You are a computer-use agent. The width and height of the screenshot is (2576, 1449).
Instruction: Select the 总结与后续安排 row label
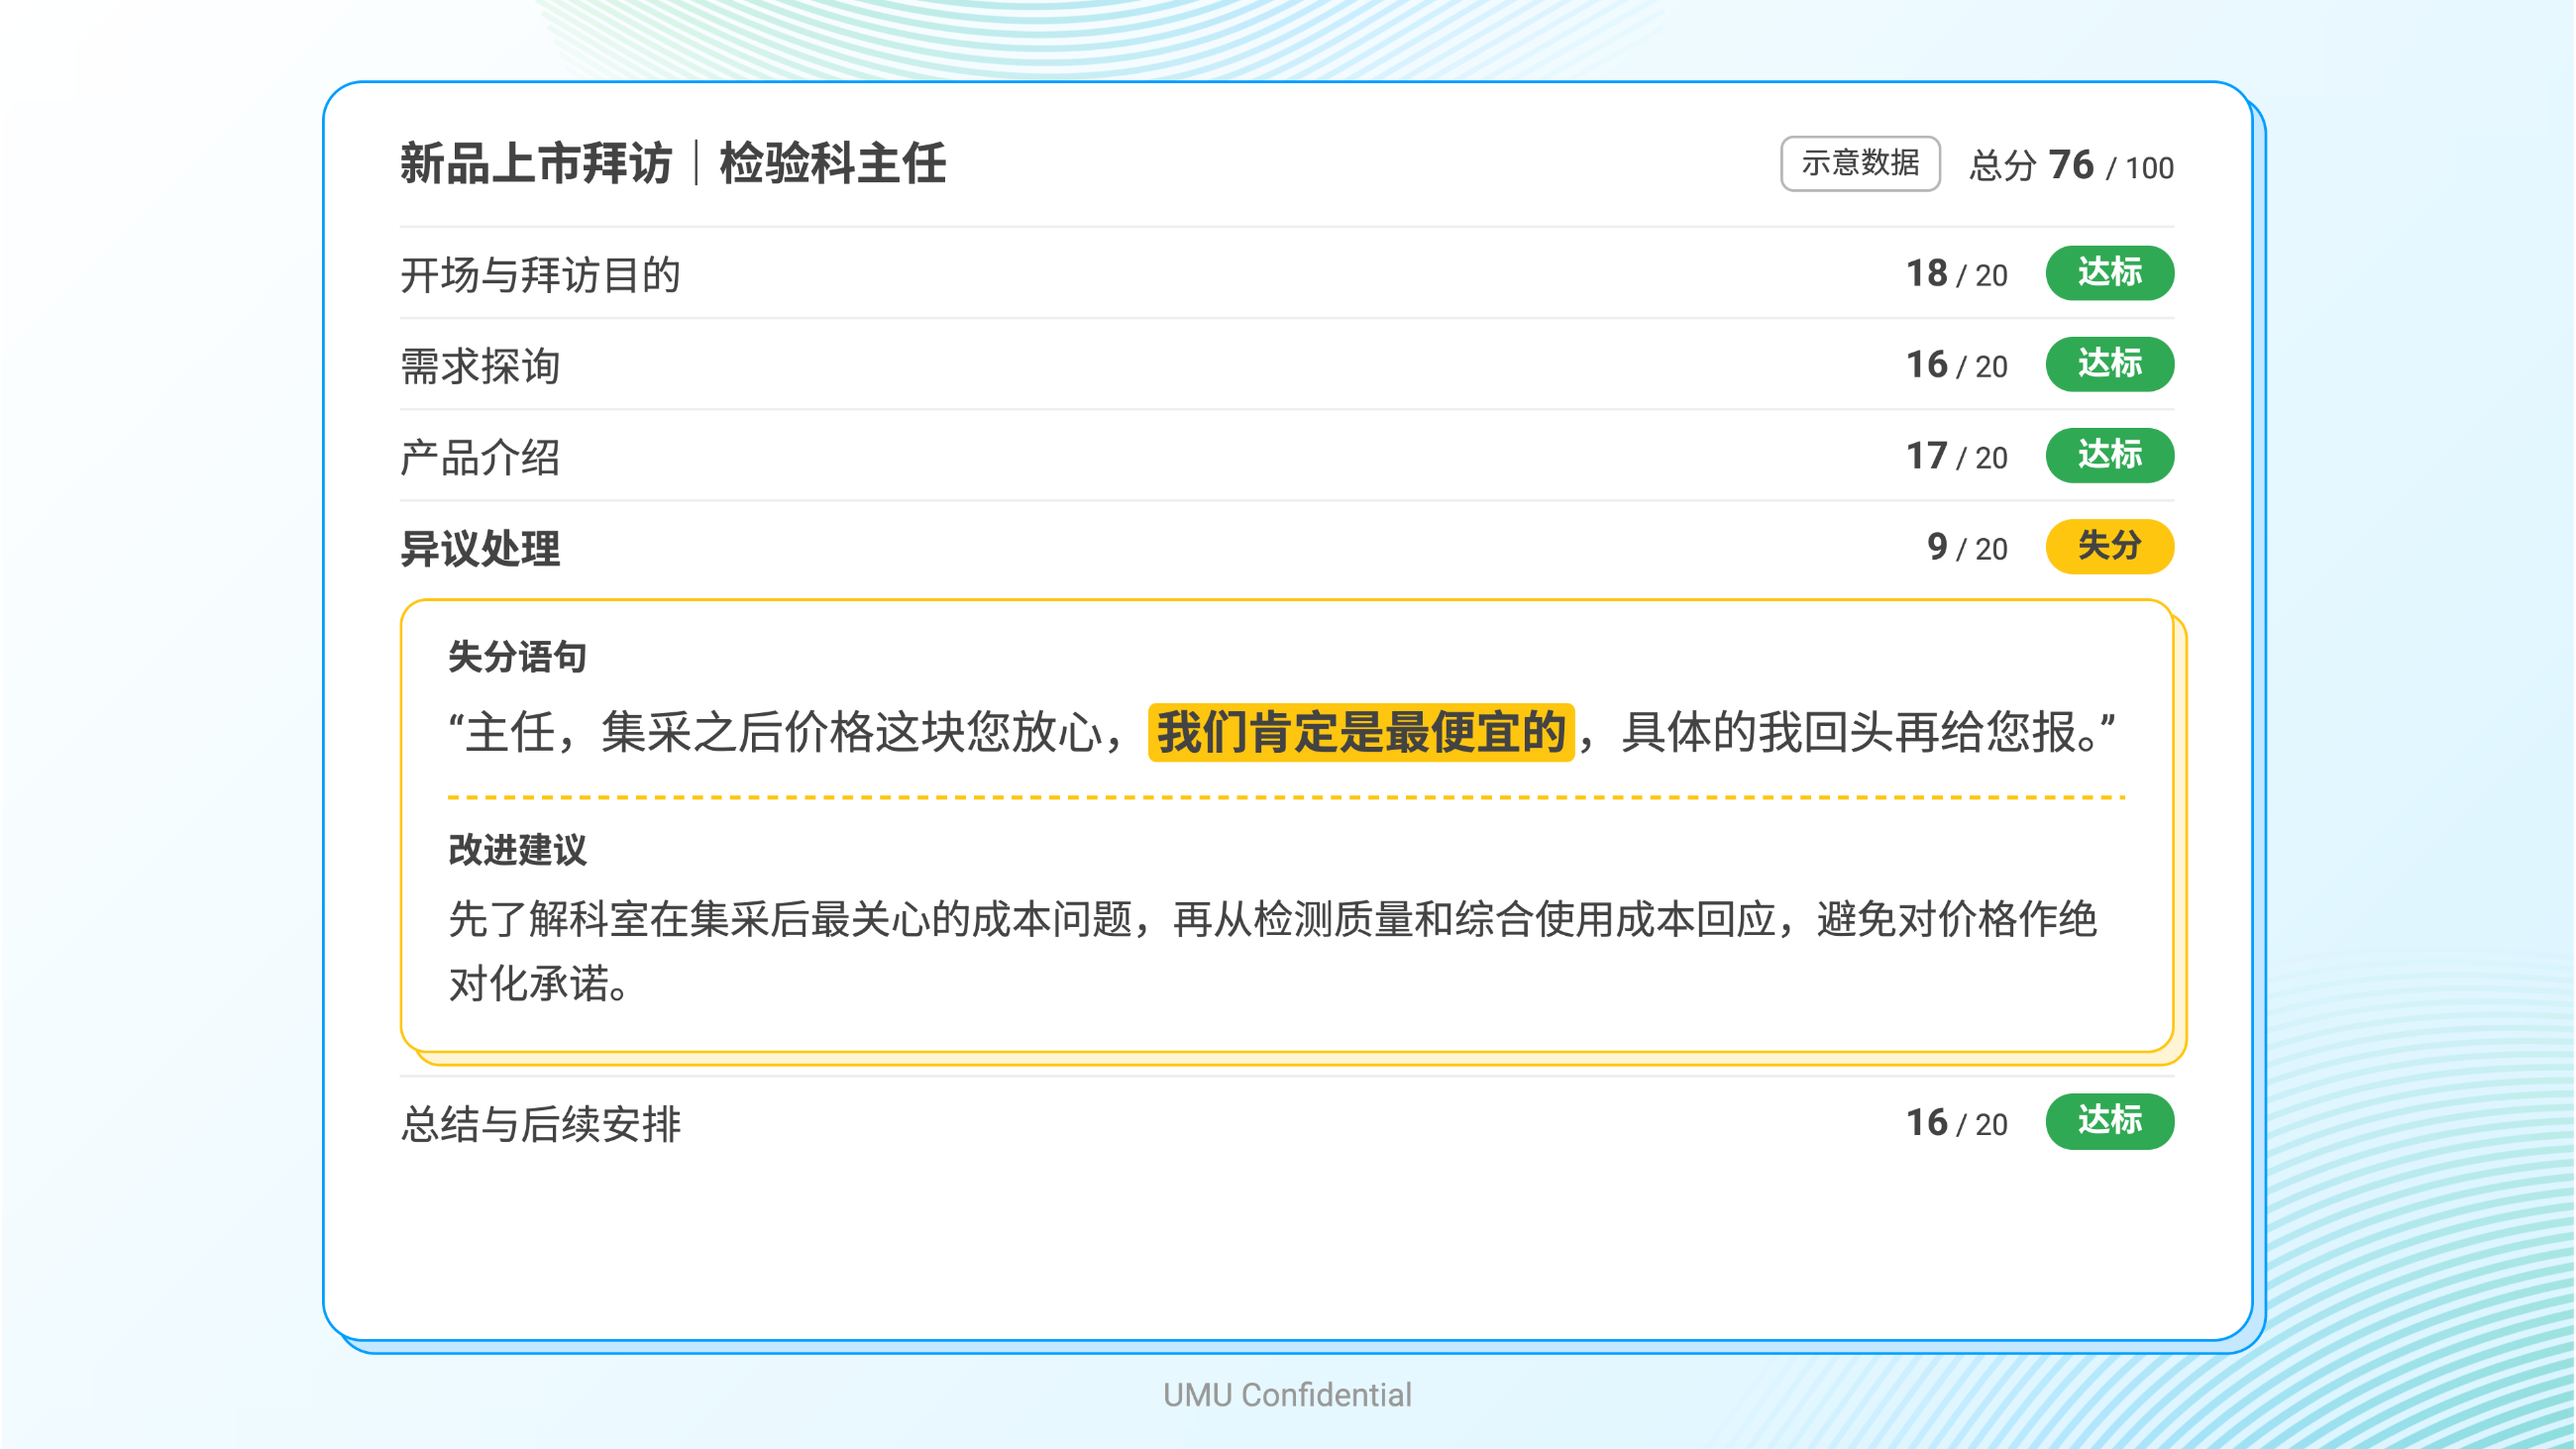click(541, 1123)
